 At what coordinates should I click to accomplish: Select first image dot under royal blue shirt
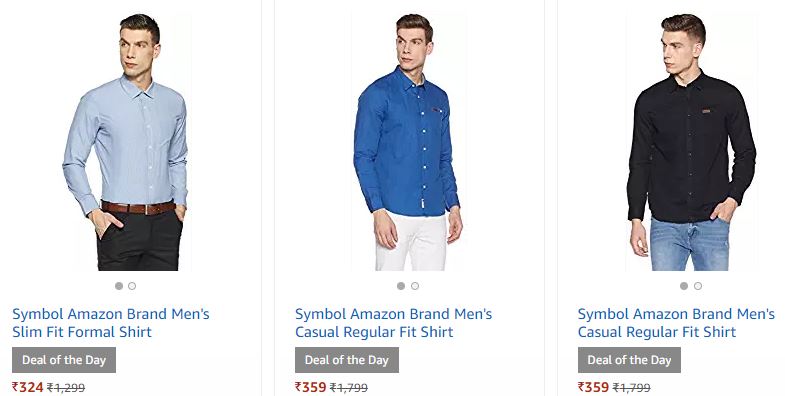pyautogui.click(x=401, y=286)
